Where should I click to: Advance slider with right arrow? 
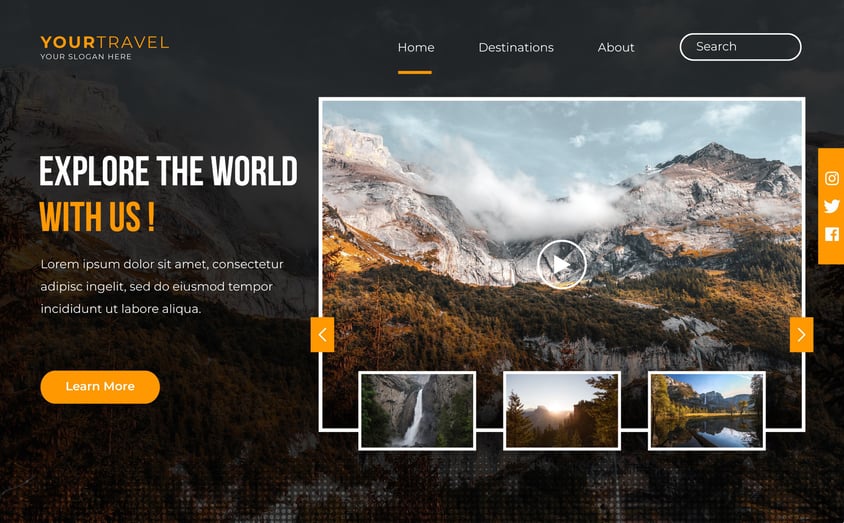(x=801, y=335)
